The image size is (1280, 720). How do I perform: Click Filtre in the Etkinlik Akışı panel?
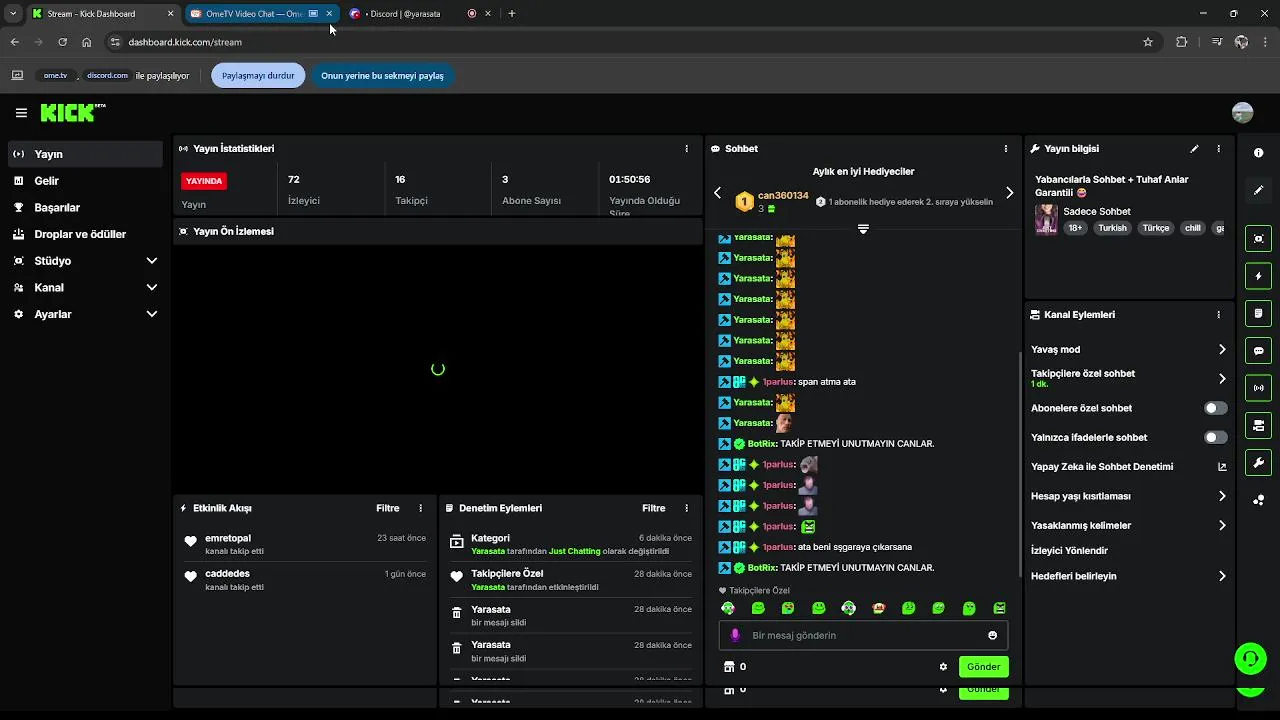coord(388,508)
